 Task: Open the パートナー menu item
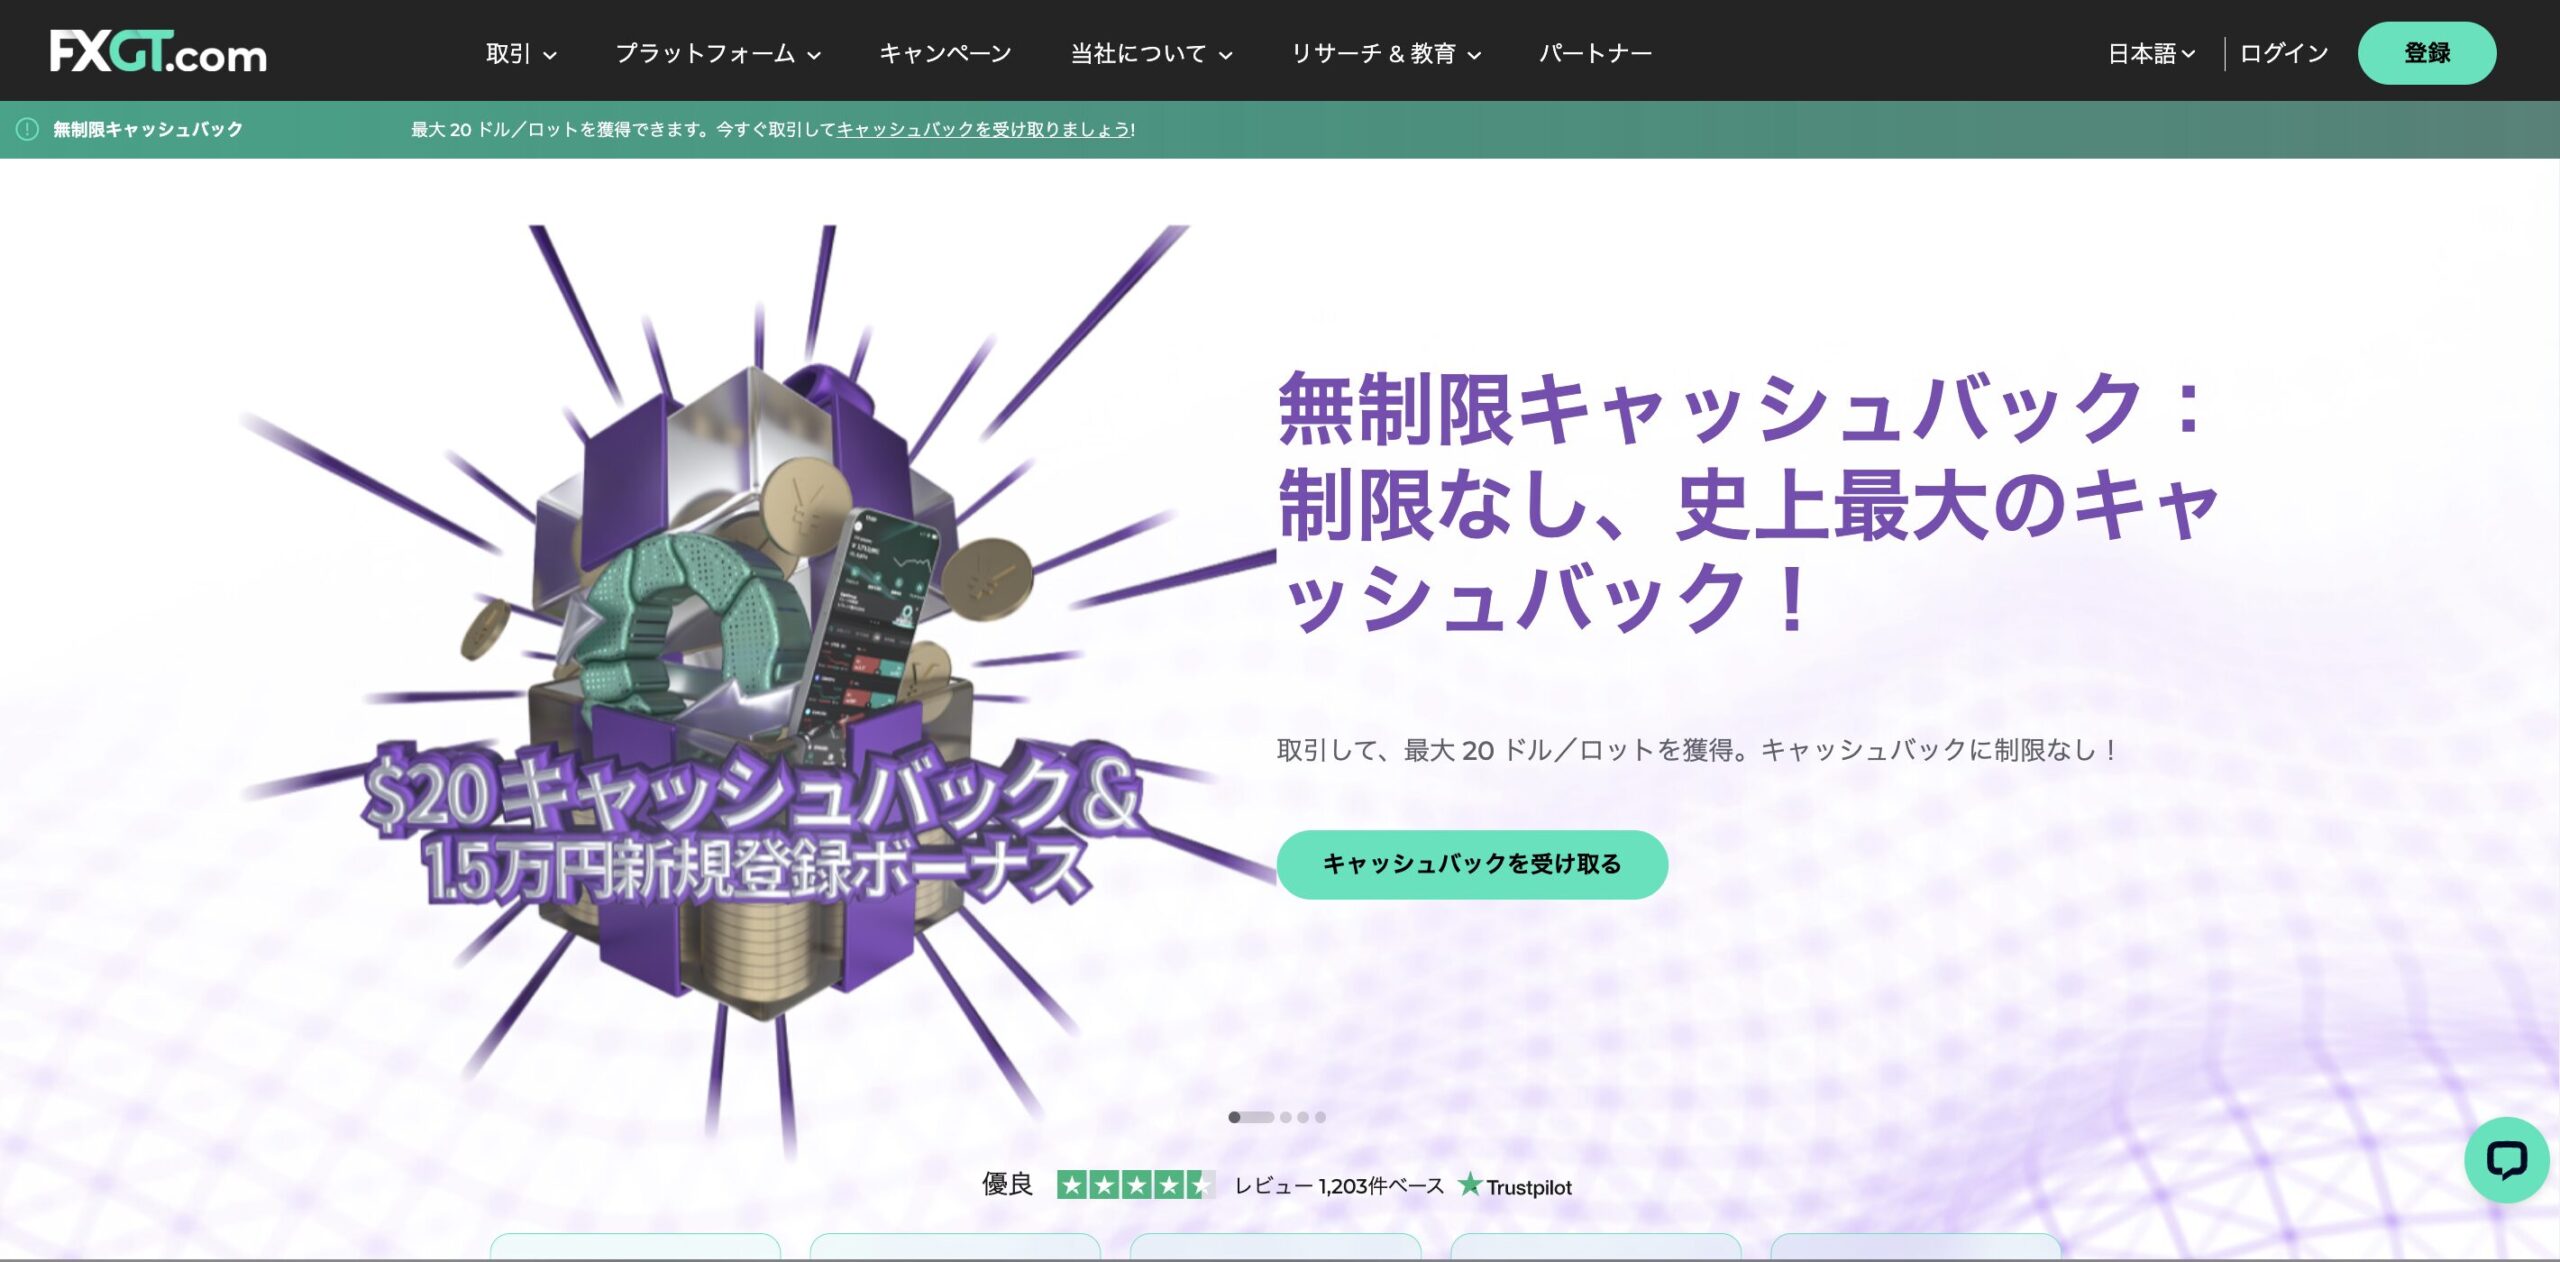click(x=1595, y=53)
